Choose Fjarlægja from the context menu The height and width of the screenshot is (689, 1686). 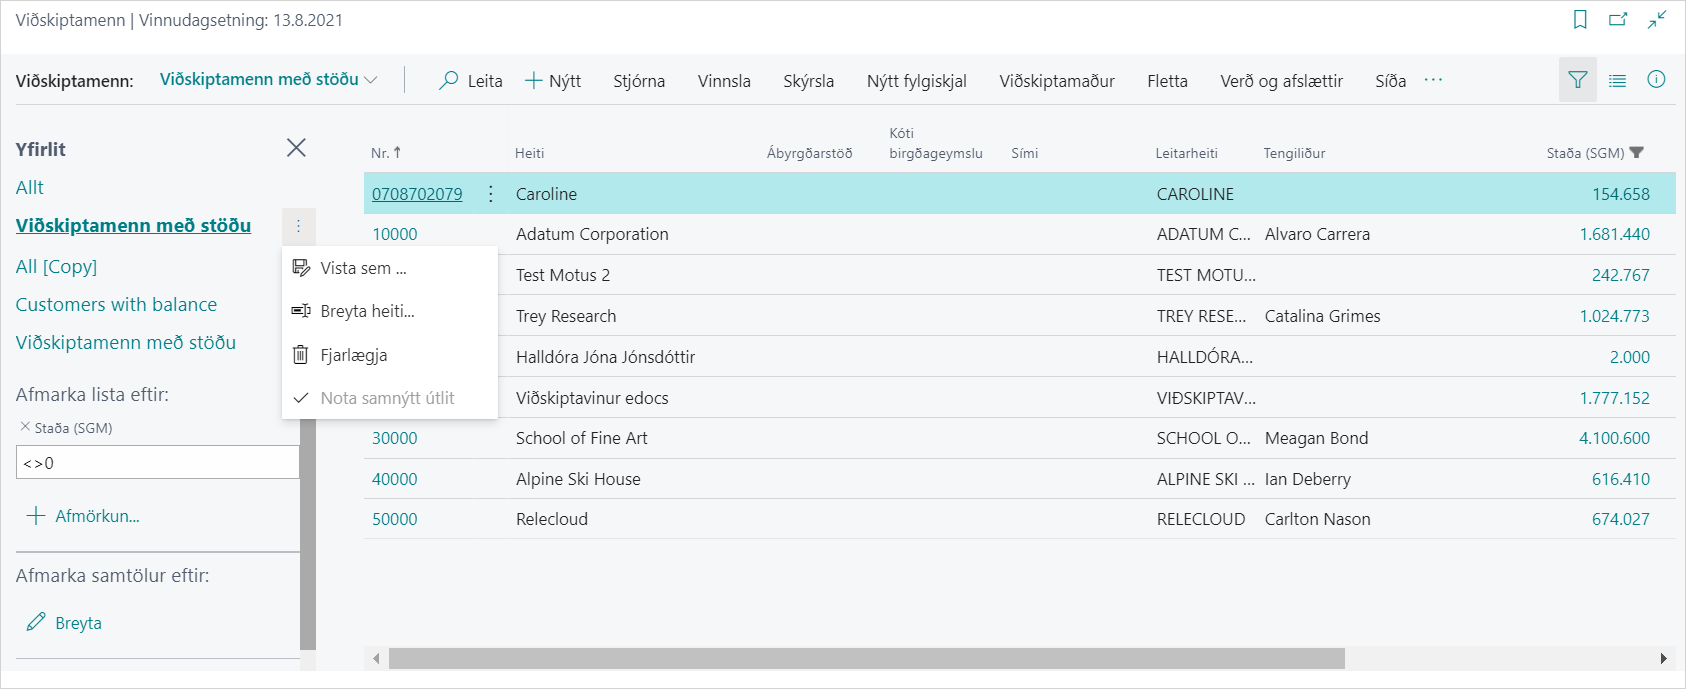[x=353, y=355]
